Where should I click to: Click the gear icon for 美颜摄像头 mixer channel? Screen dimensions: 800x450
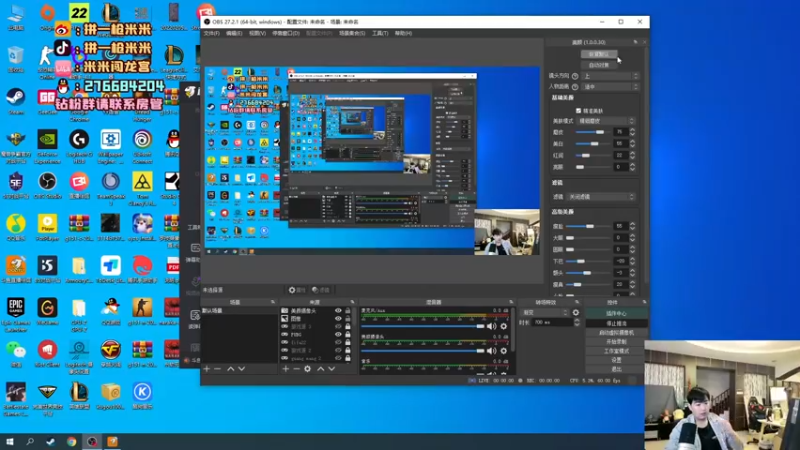[504, 351]
